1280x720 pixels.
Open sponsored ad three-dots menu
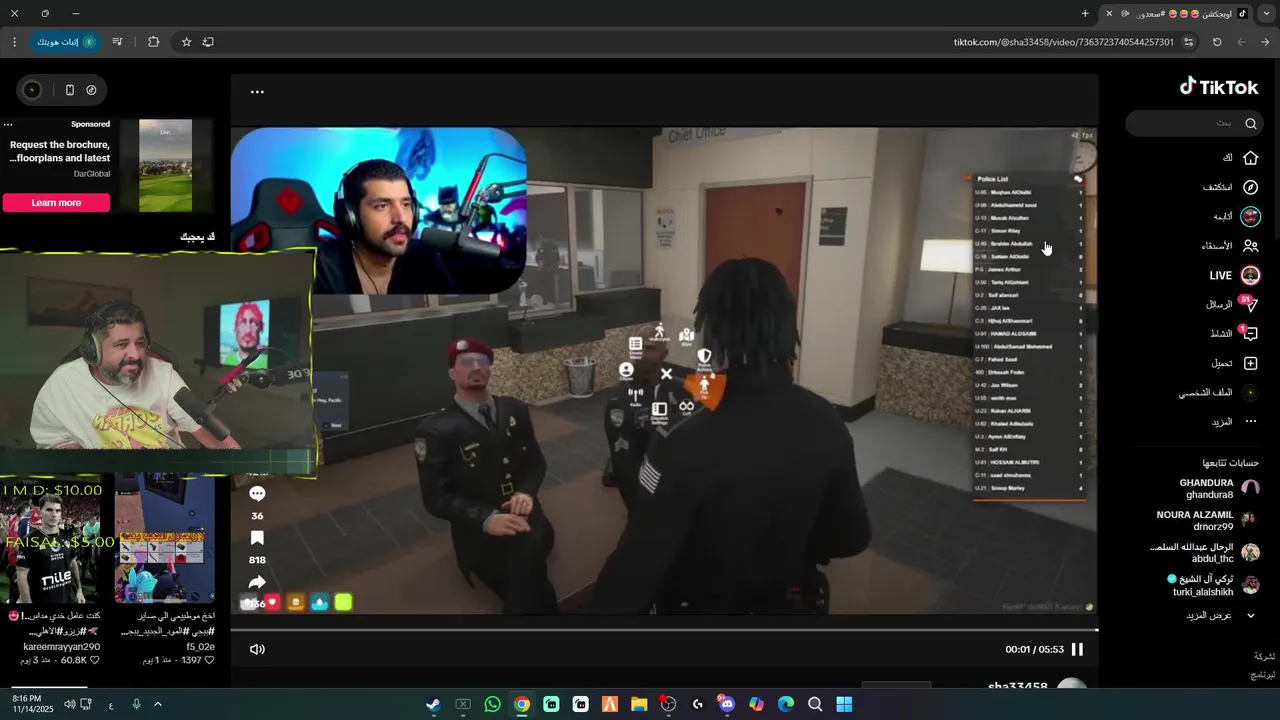pyautogui.click(x=8, y=125)
